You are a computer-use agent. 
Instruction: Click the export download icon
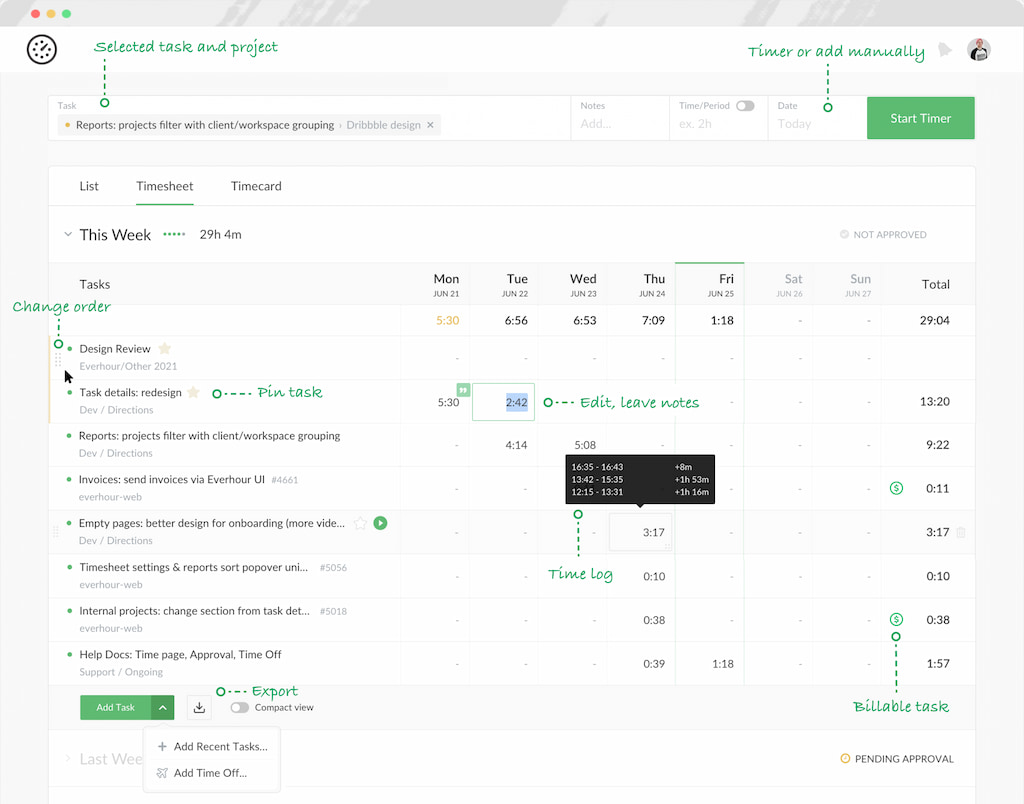[199, 707]
